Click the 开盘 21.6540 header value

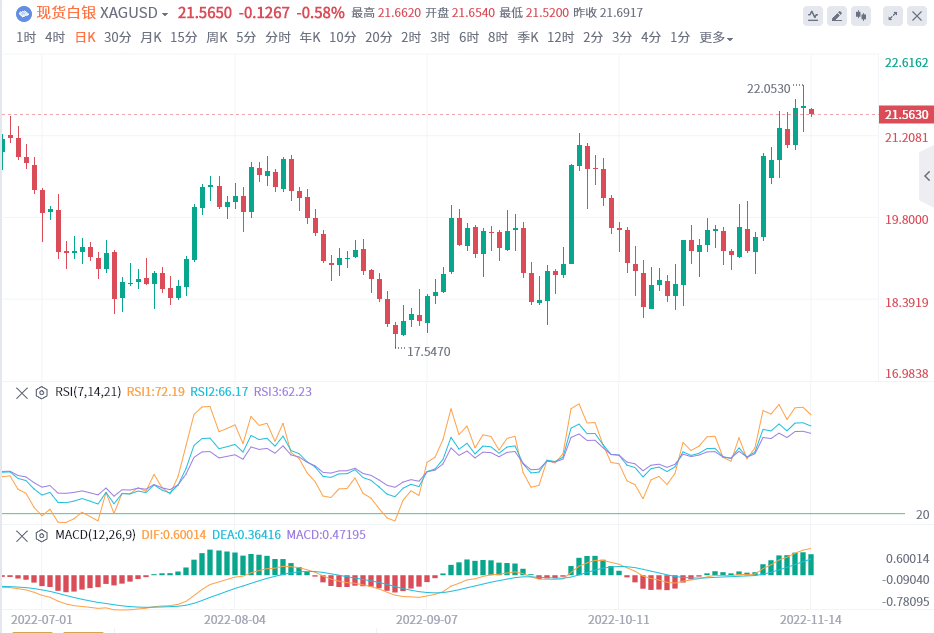(x=460, y=13)
